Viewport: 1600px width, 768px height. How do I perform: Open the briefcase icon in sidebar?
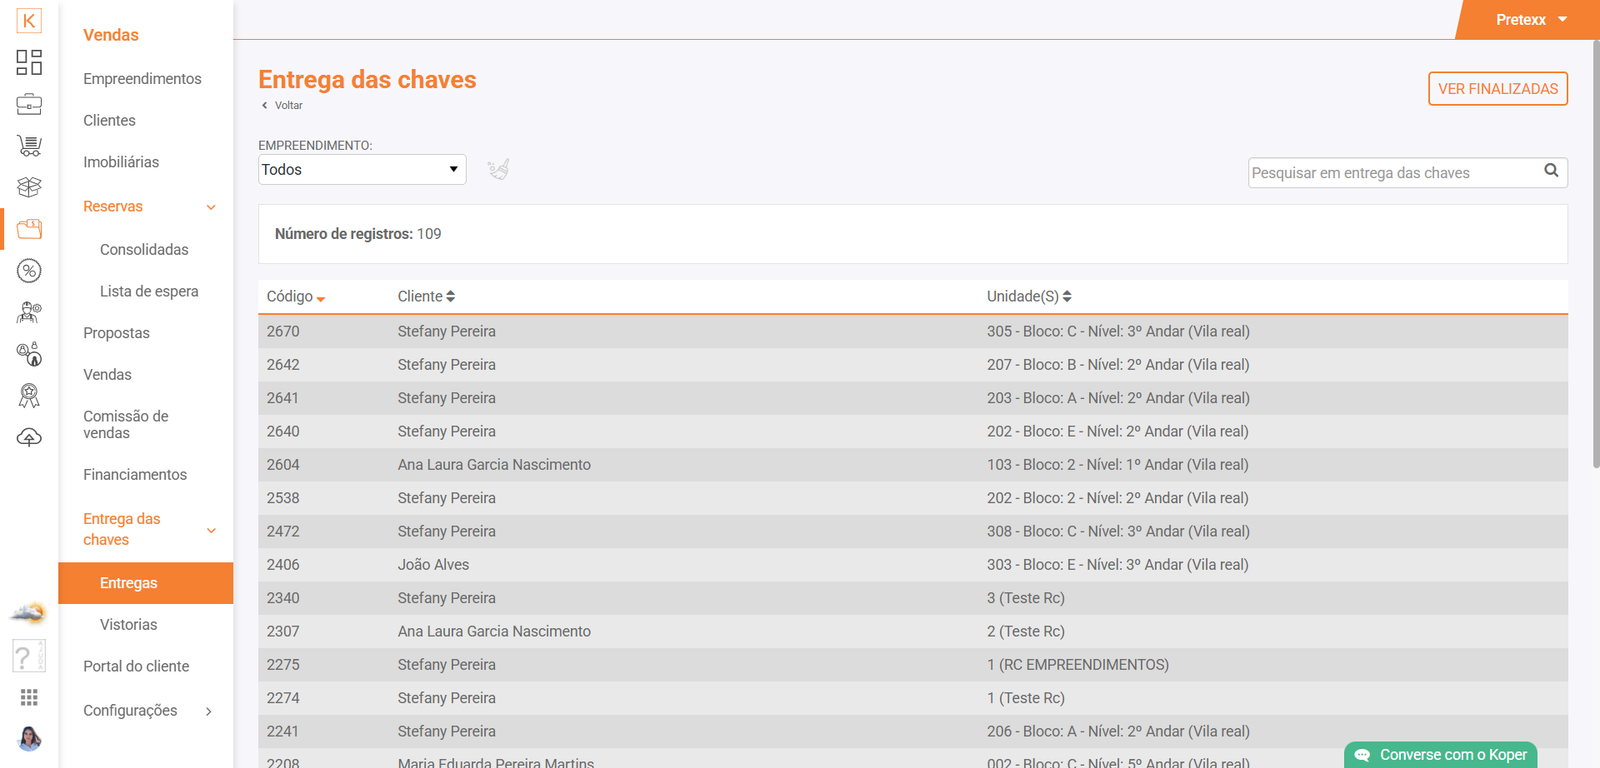[x=29, y=104]
